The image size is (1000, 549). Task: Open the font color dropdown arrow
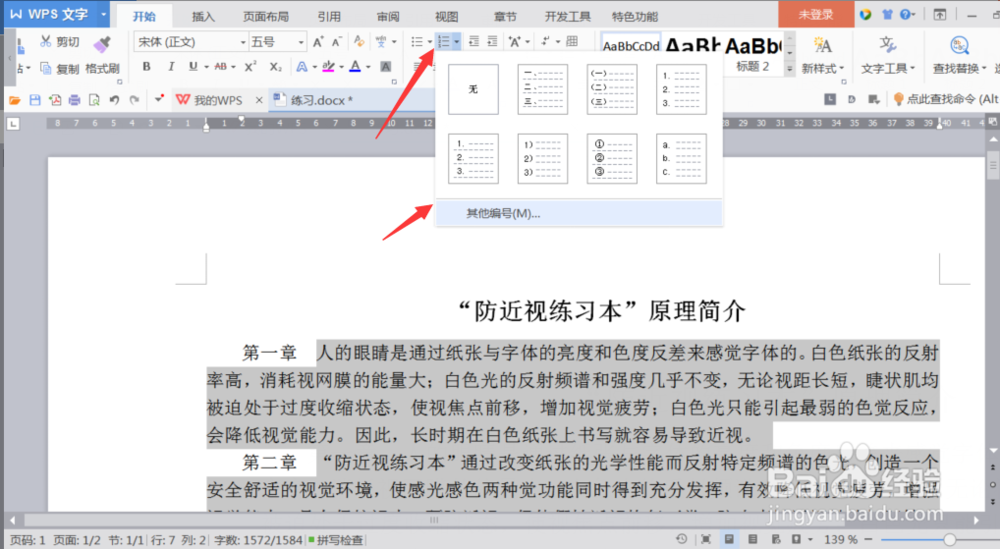point(368,66)
